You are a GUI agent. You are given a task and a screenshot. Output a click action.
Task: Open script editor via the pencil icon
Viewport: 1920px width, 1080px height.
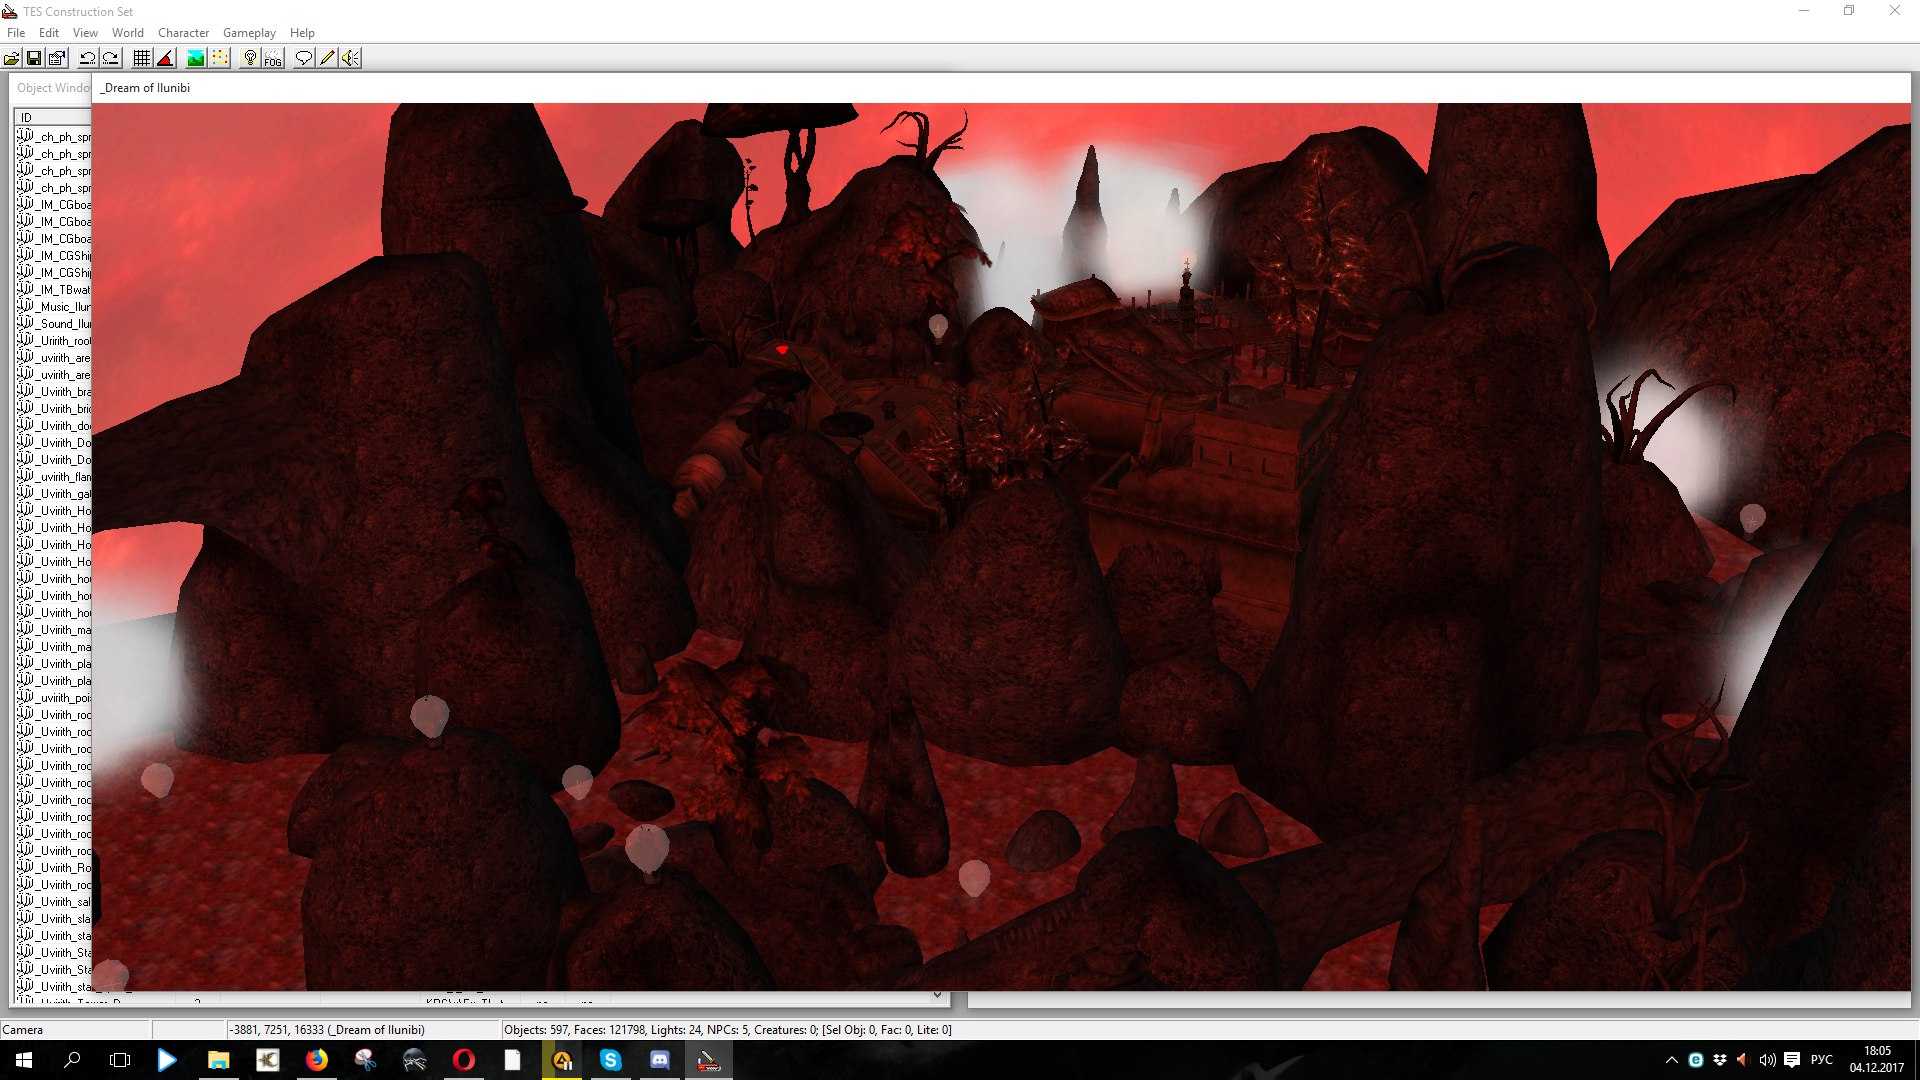click(x=327, y=58)
